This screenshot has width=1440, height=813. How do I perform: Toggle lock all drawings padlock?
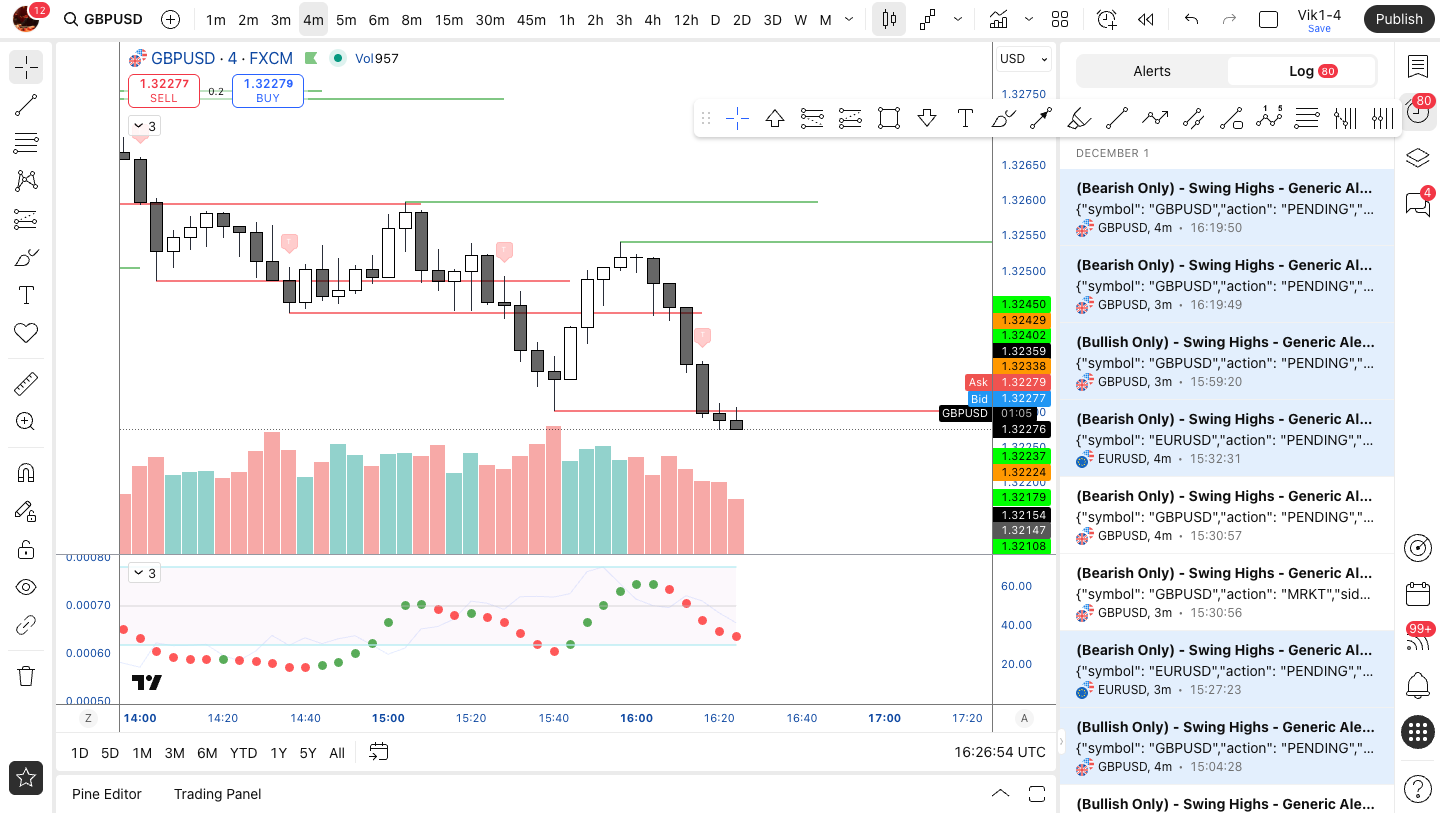click(x=26, y=549)
